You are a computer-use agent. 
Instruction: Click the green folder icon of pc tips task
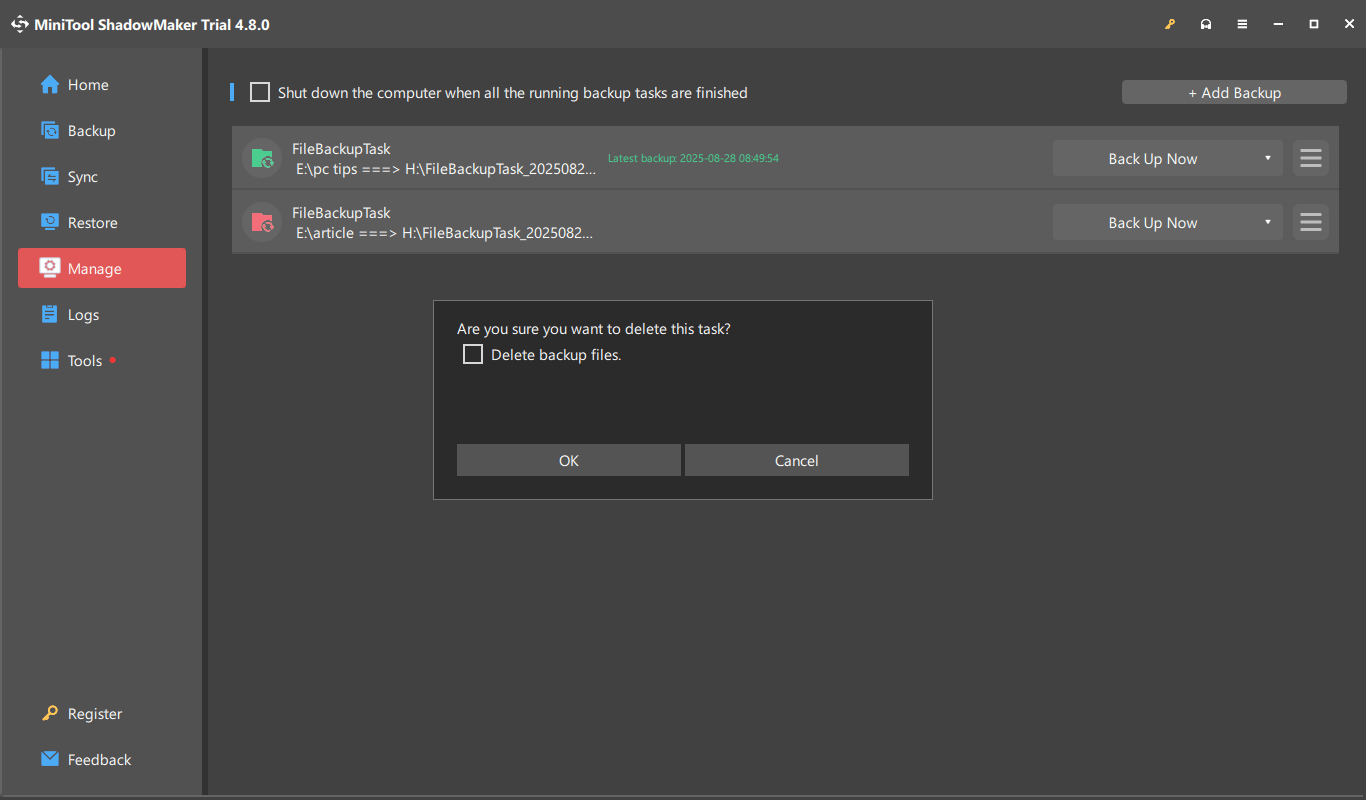[x=261, y=157]
